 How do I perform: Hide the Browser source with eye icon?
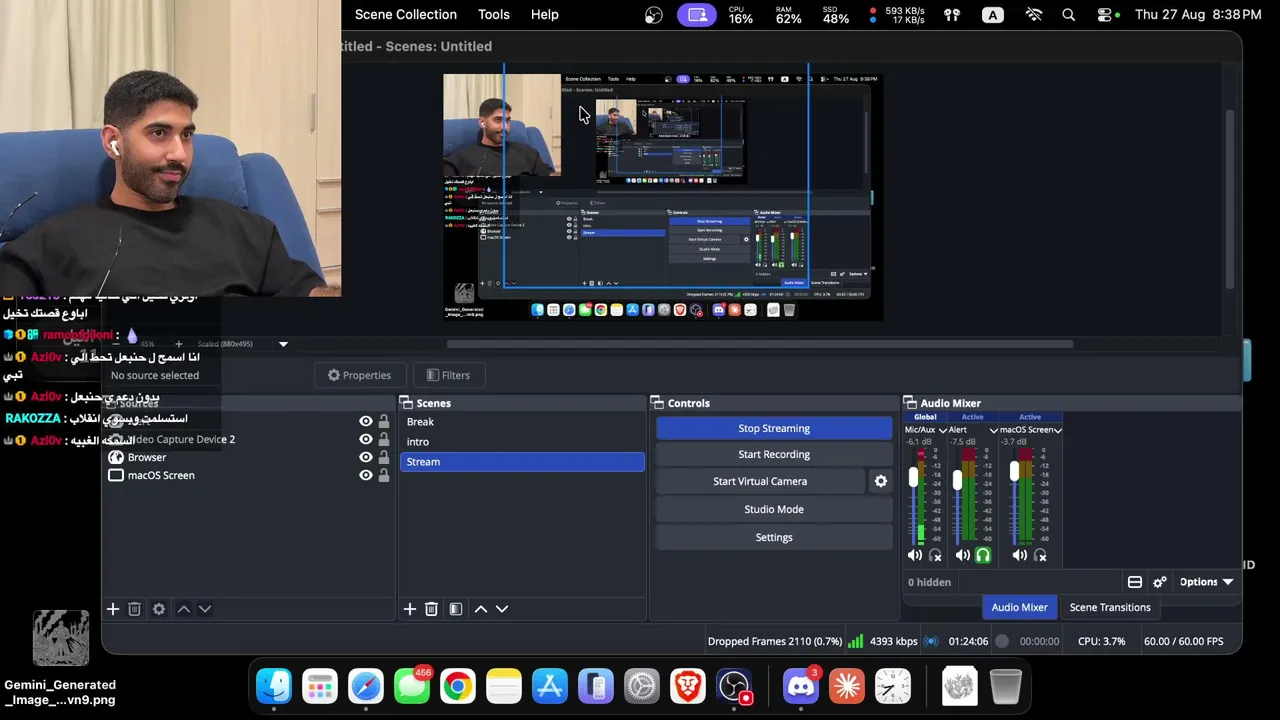(x=366, y=457)
